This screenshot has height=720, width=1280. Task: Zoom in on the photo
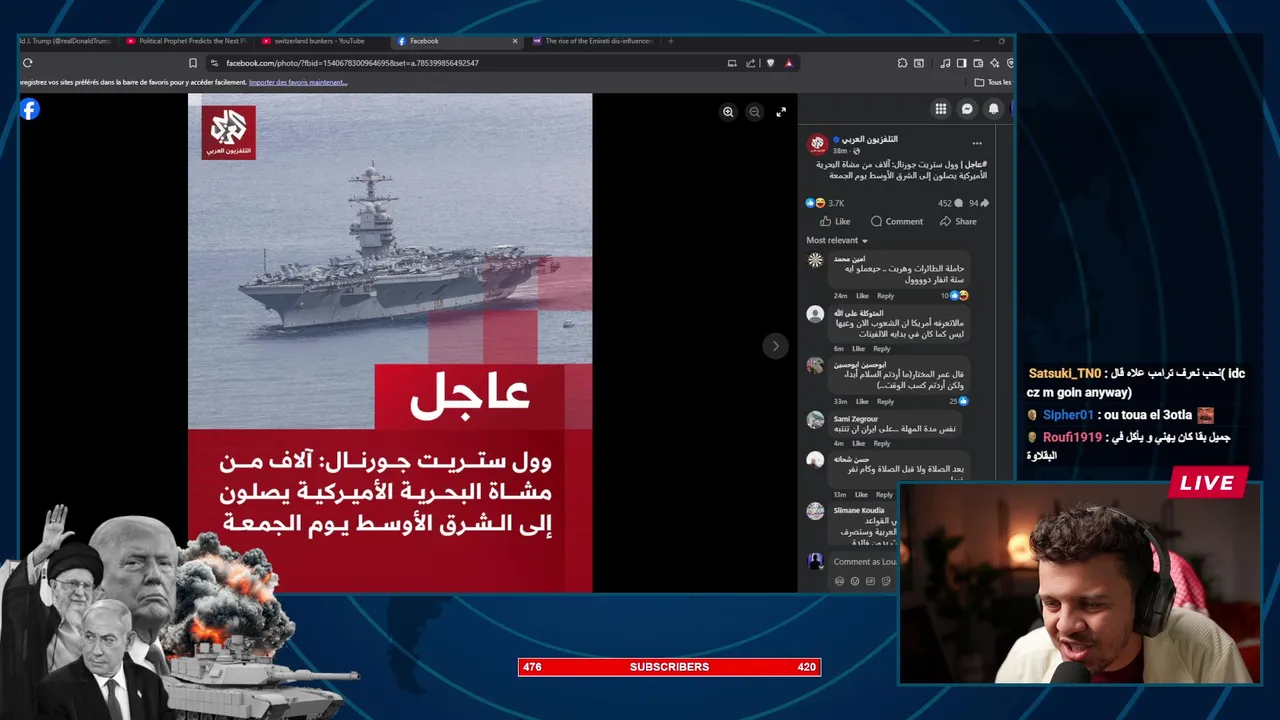coord(728,112)
